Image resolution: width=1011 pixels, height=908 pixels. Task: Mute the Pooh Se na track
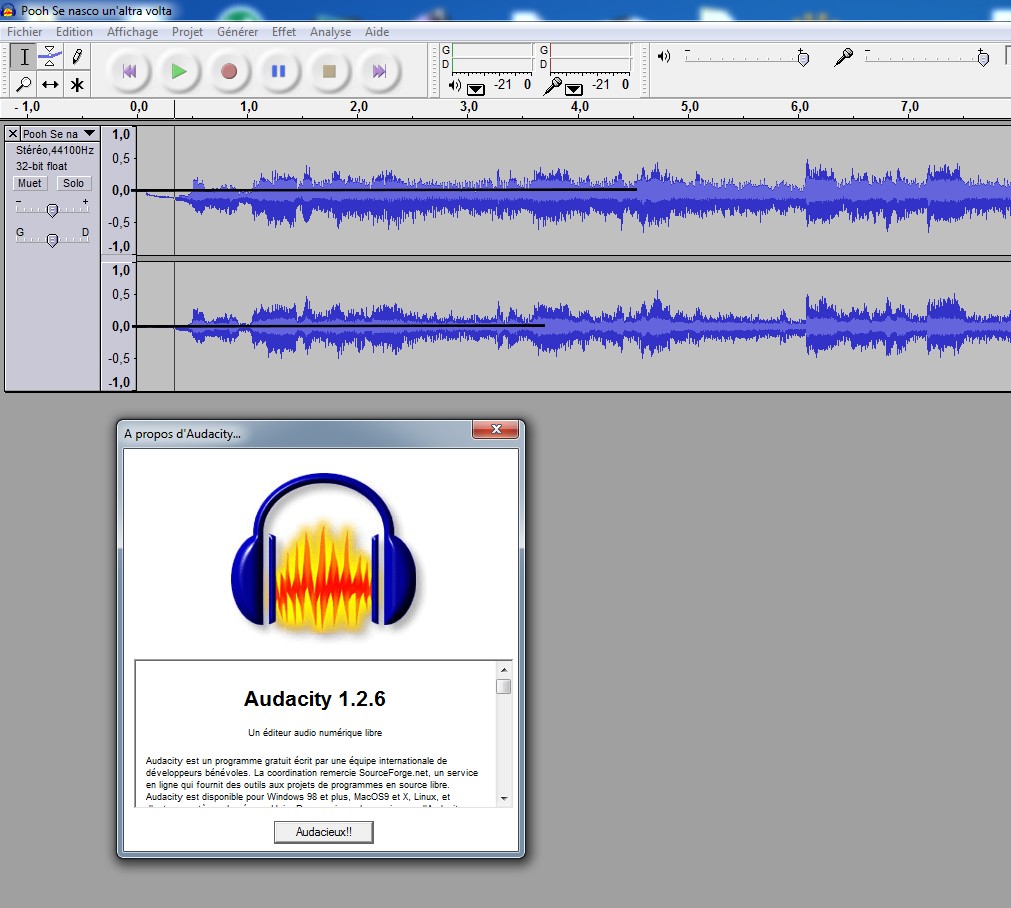click(x=30, y=183)
